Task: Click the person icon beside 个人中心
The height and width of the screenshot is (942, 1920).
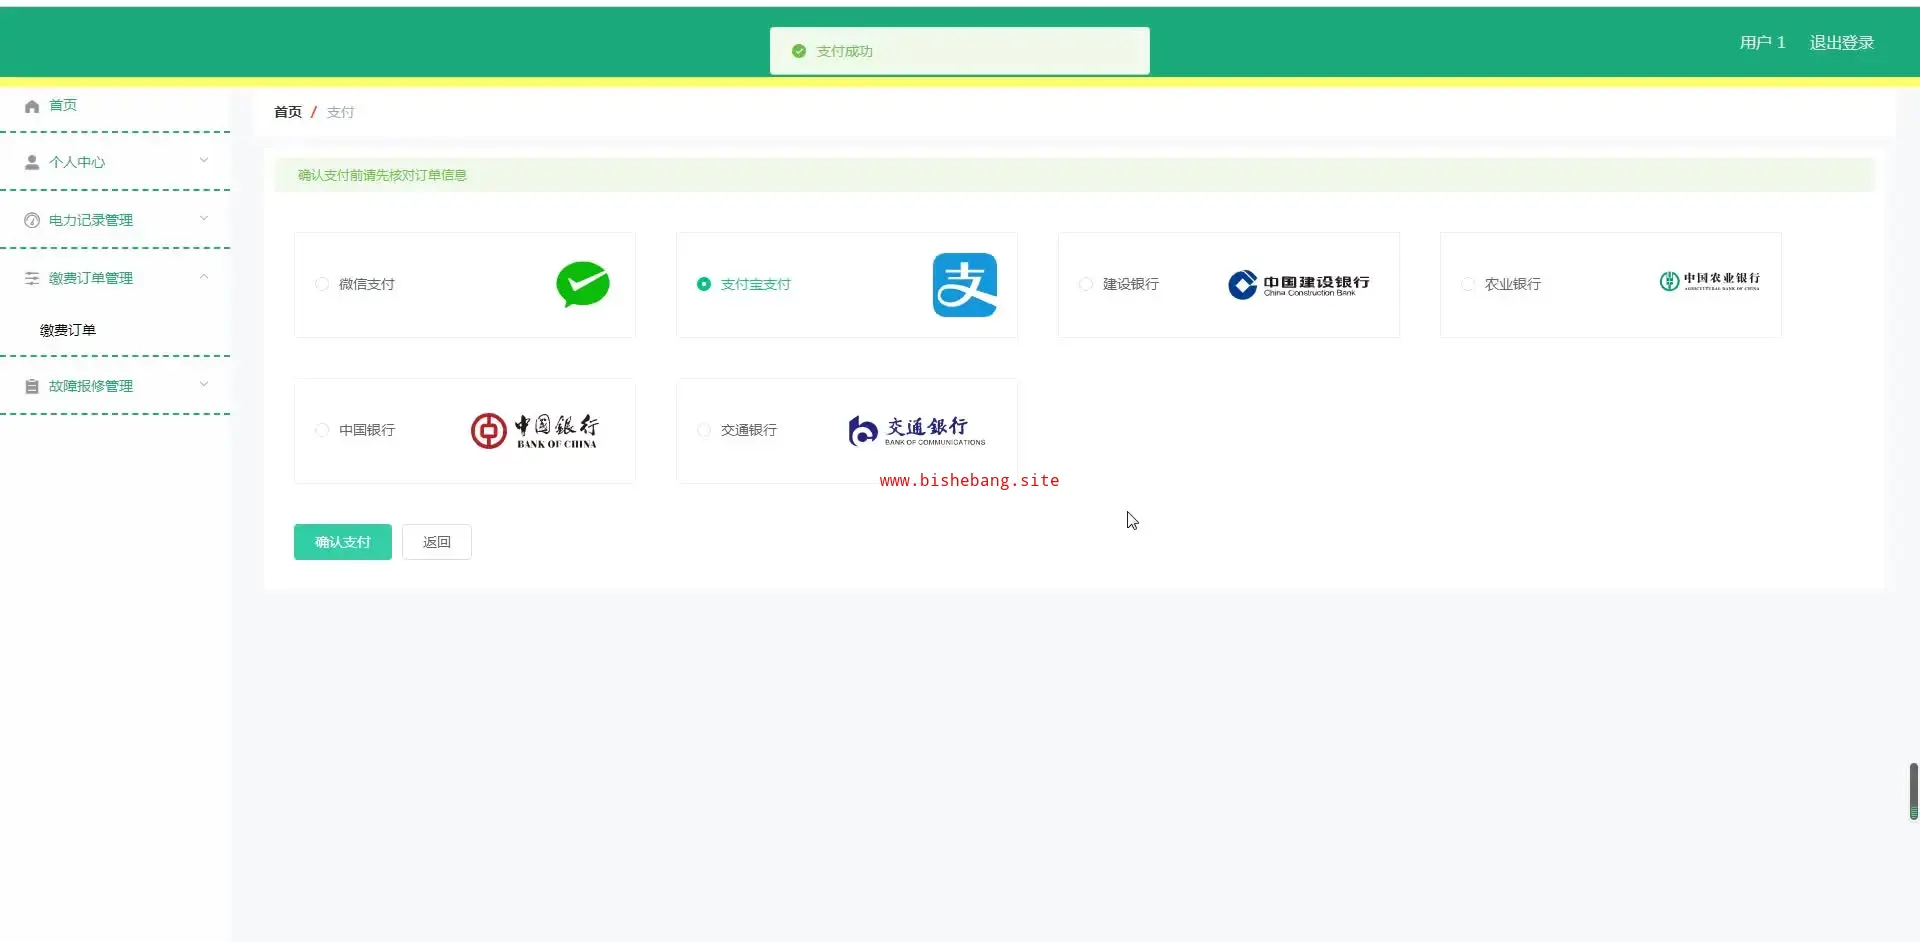Action: (x=32, y=162)
